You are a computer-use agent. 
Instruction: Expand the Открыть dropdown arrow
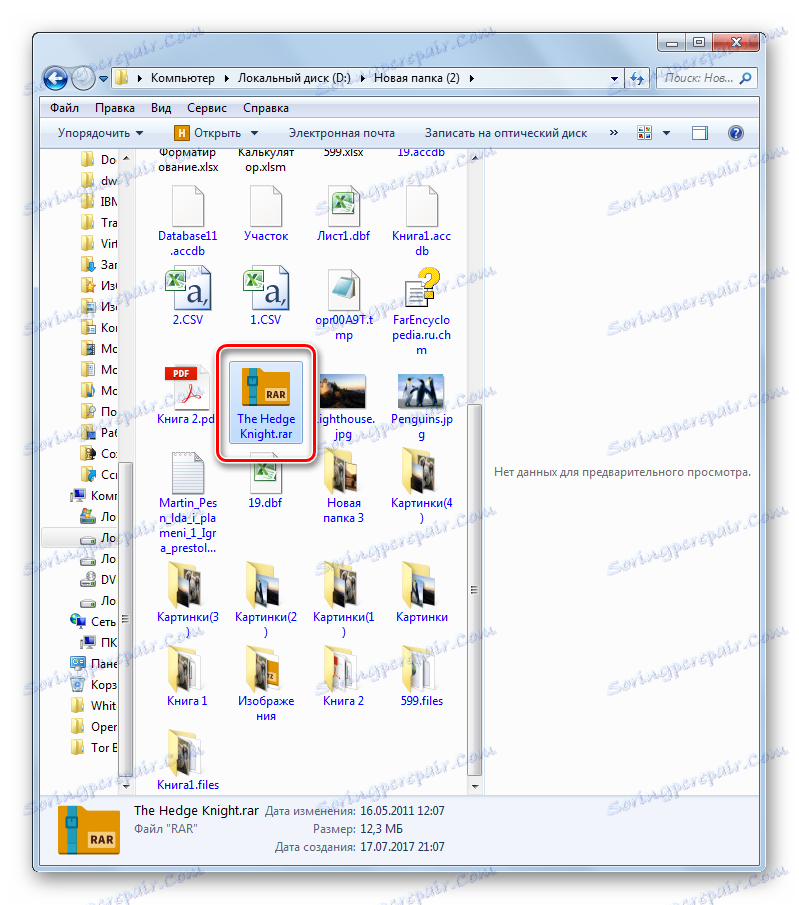pos(254,133)
